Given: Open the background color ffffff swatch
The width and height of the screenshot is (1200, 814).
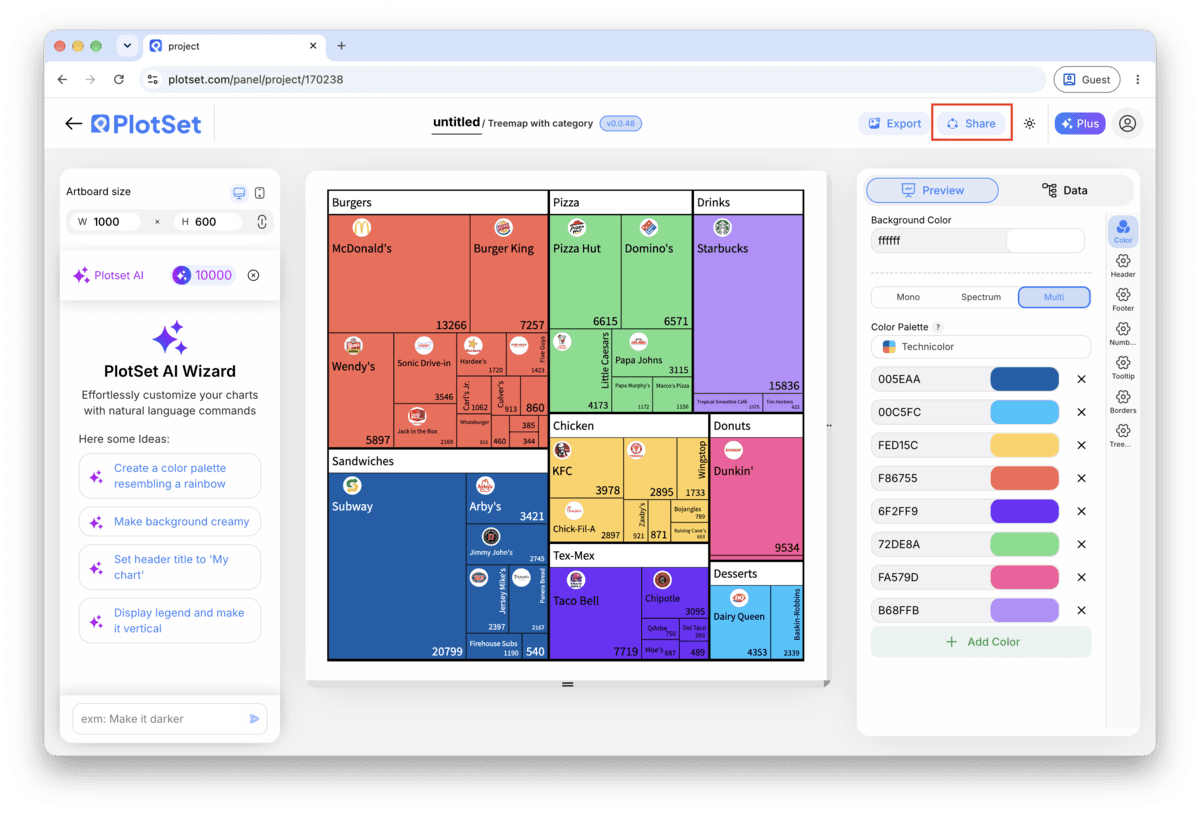Looking at the screenshot, I should tap(1044, 241).
